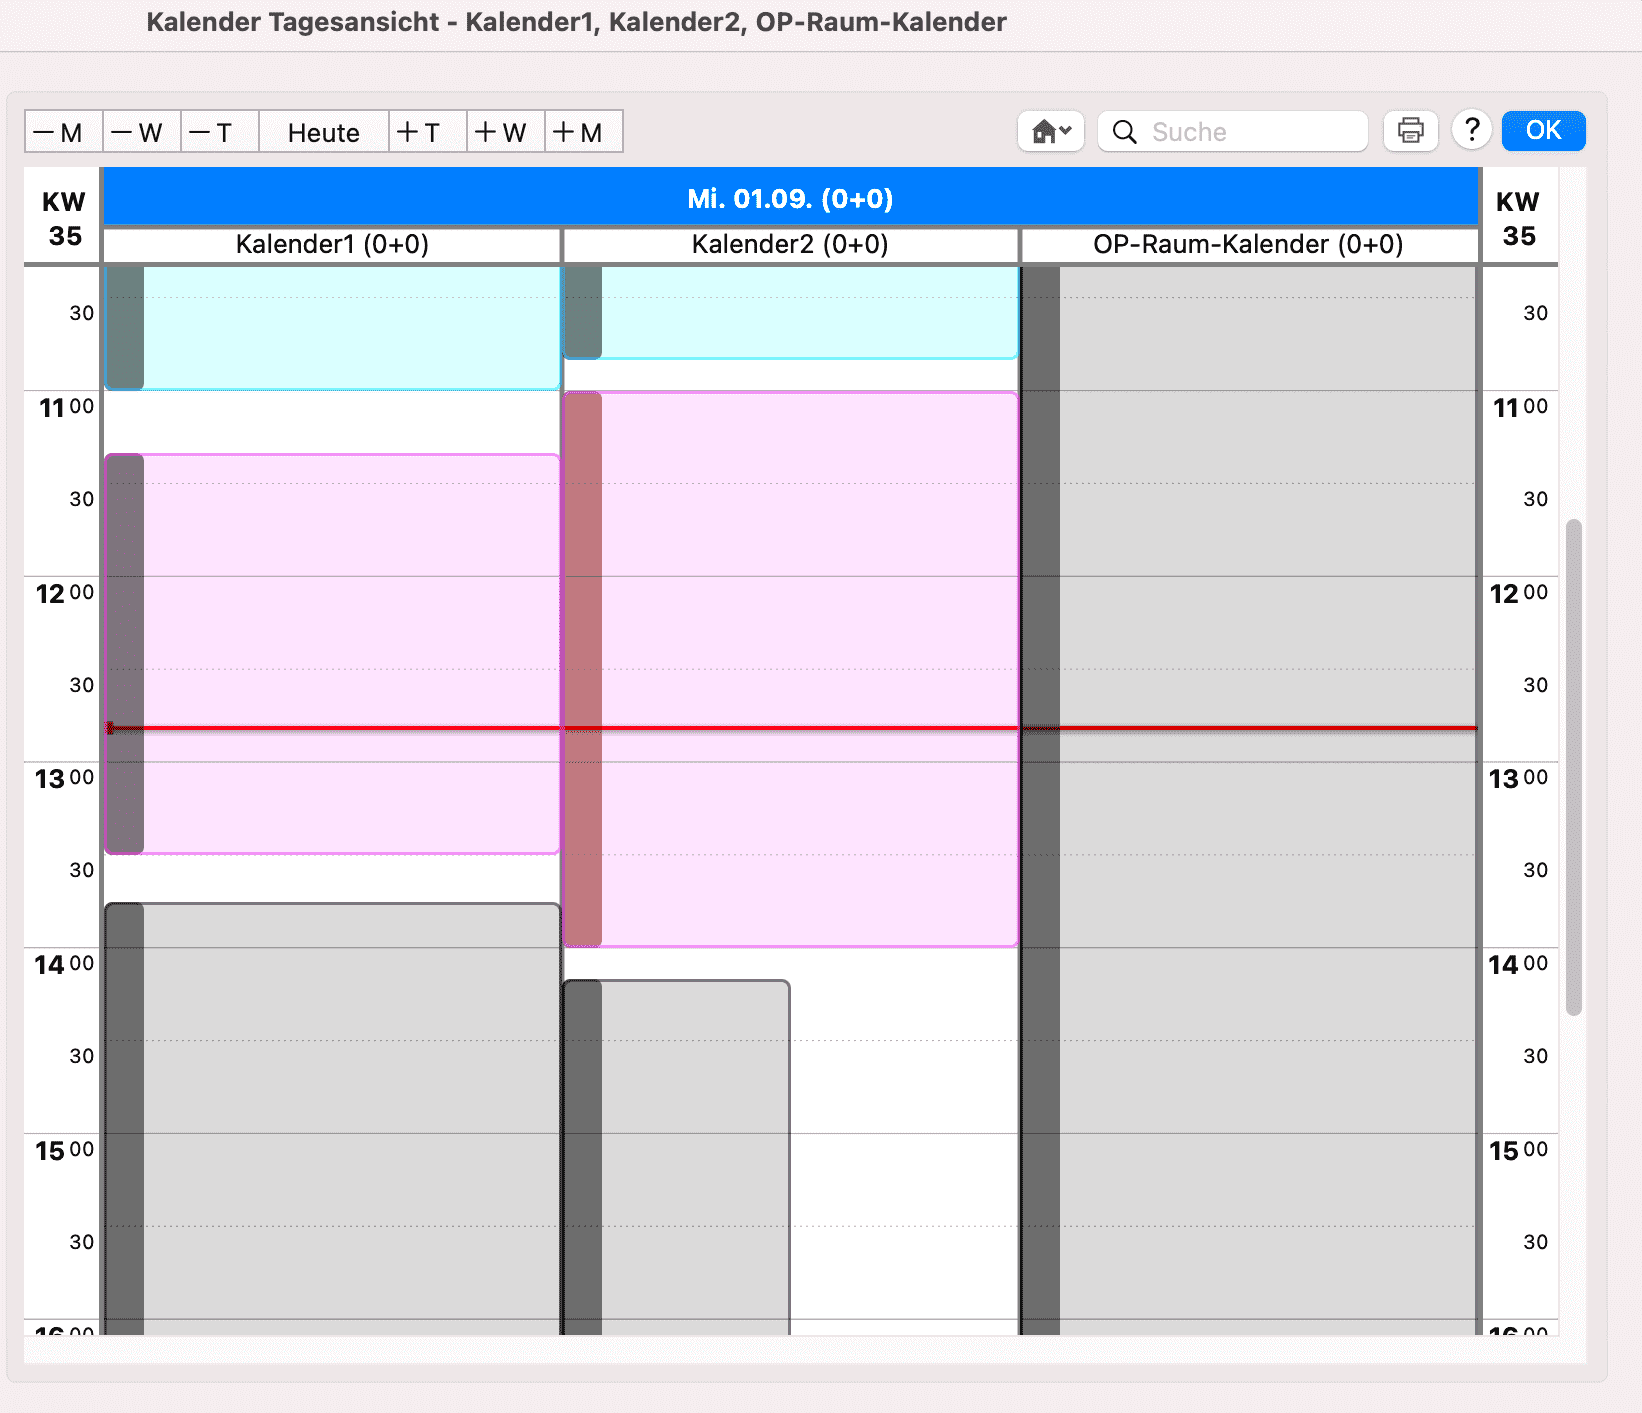The width and height of the screenshot is (1642, 1413).
Task: Open help with the question mark
Action: click(x=1472, y=130)
